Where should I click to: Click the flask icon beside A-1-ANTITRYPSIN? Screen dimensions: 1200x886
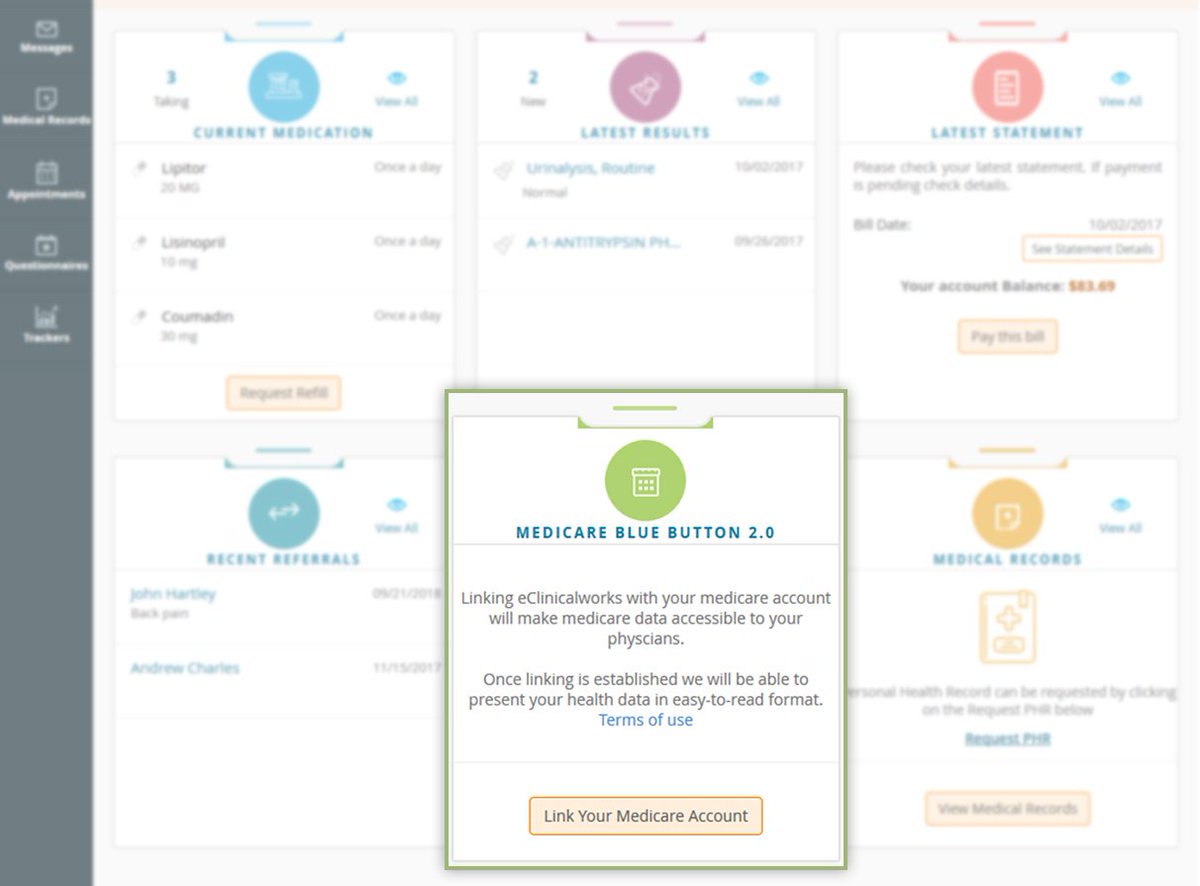pos(503,244)
